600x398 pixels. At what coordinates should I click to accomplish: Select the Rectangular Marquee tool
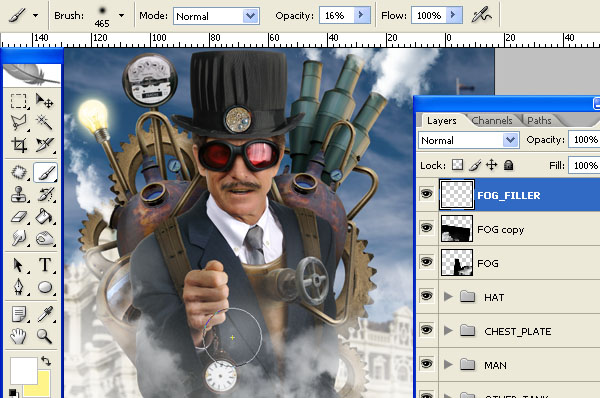pyautogui.click(x=18, y=101)
